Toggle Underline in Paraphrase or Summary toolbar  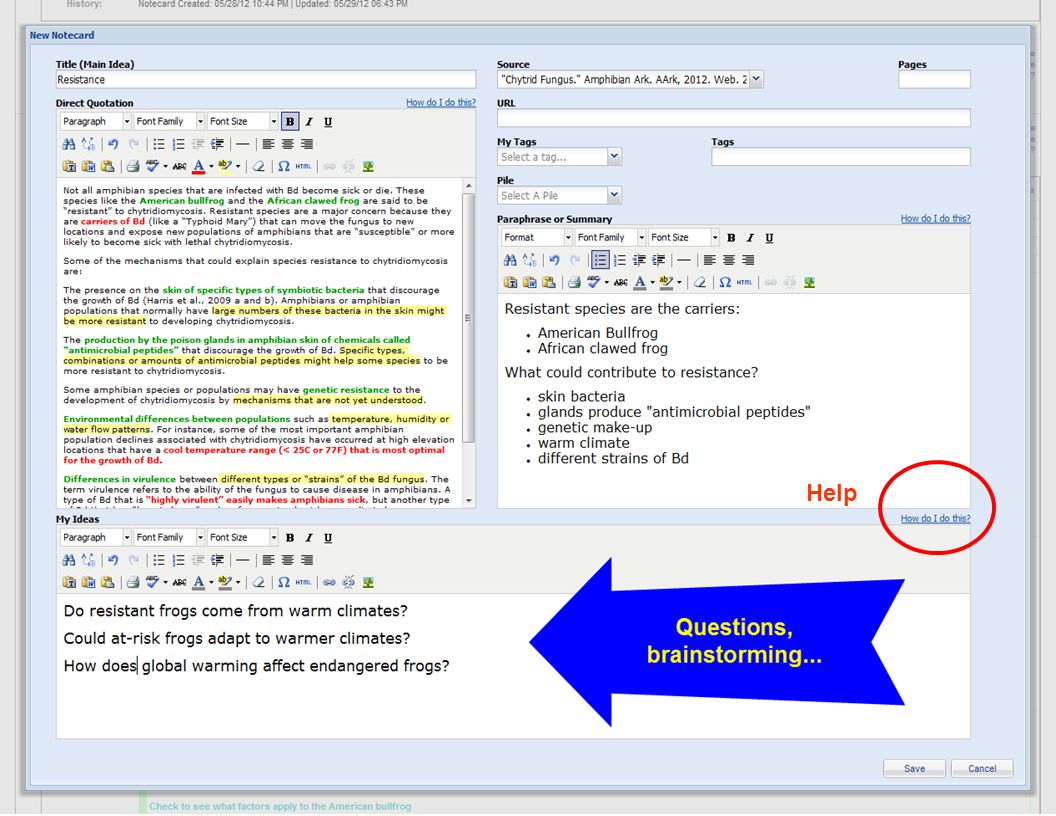[x=769, y=238]
